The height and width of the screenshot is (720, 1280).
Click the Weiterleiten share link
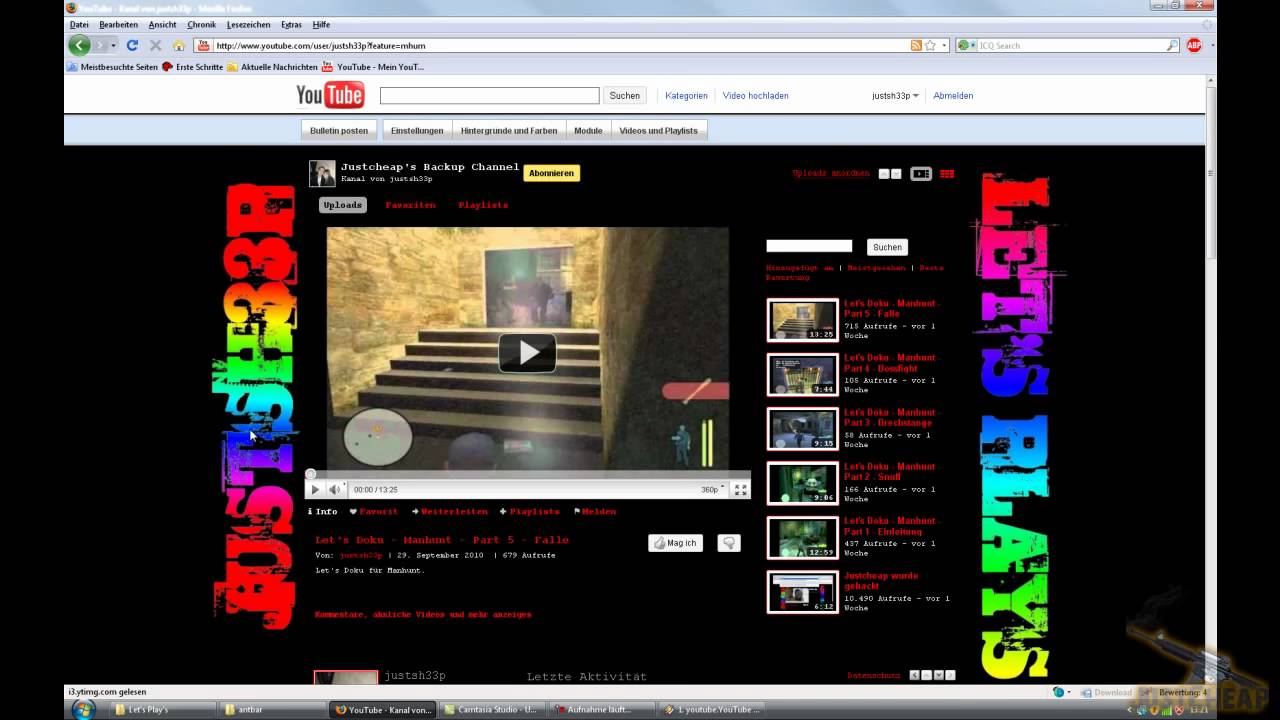click(450, 511)
